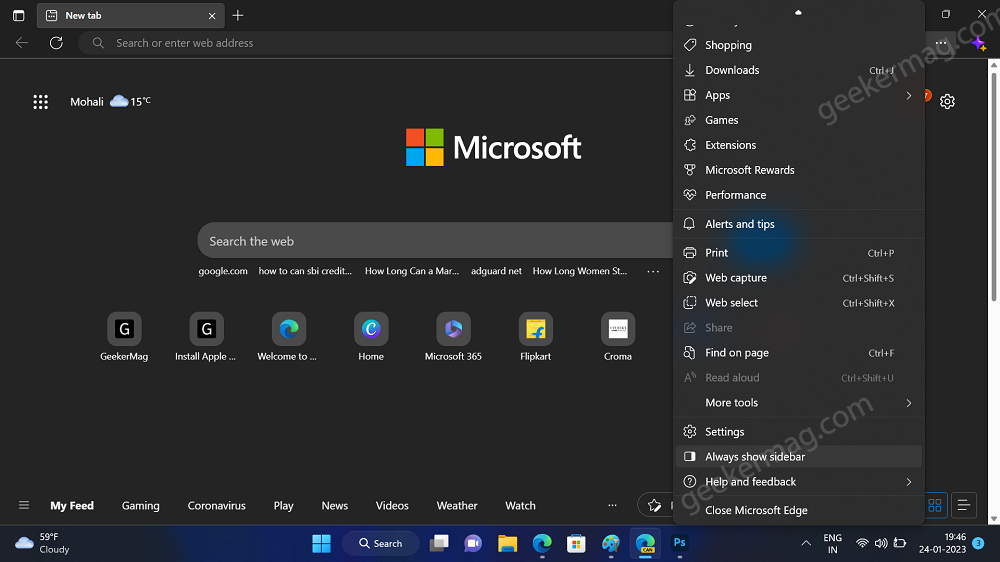Click the Mohali weather widget
This screenshot has height=562, width=1000.
coord(110,101)
